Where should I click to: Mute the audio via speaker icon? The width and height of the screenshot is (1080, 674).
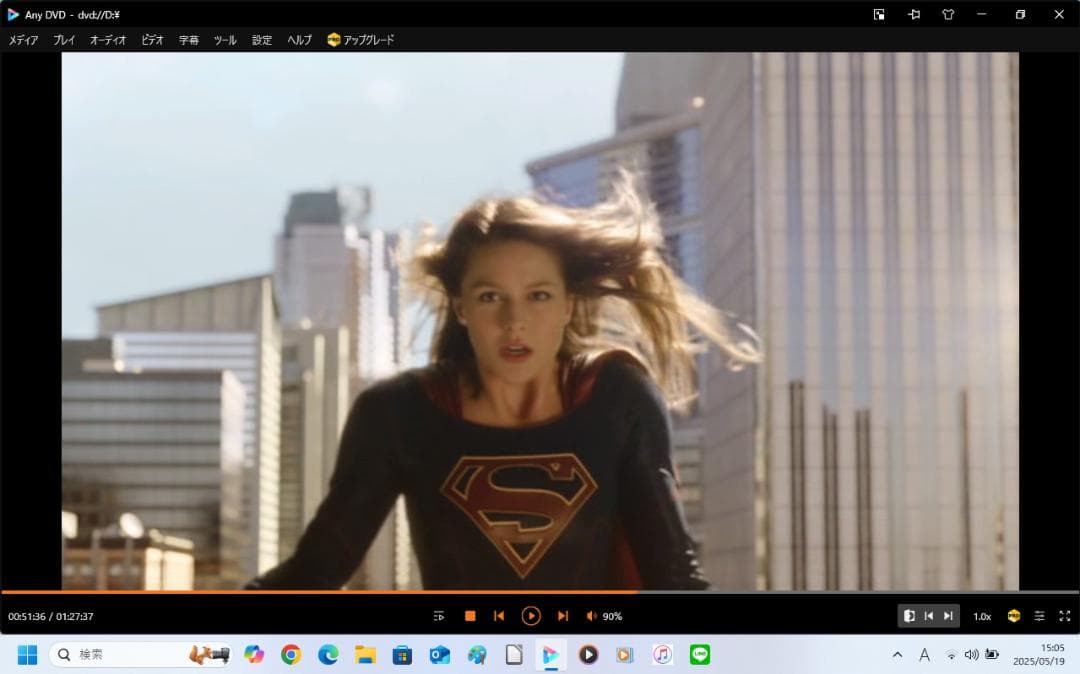click(591, 616)
